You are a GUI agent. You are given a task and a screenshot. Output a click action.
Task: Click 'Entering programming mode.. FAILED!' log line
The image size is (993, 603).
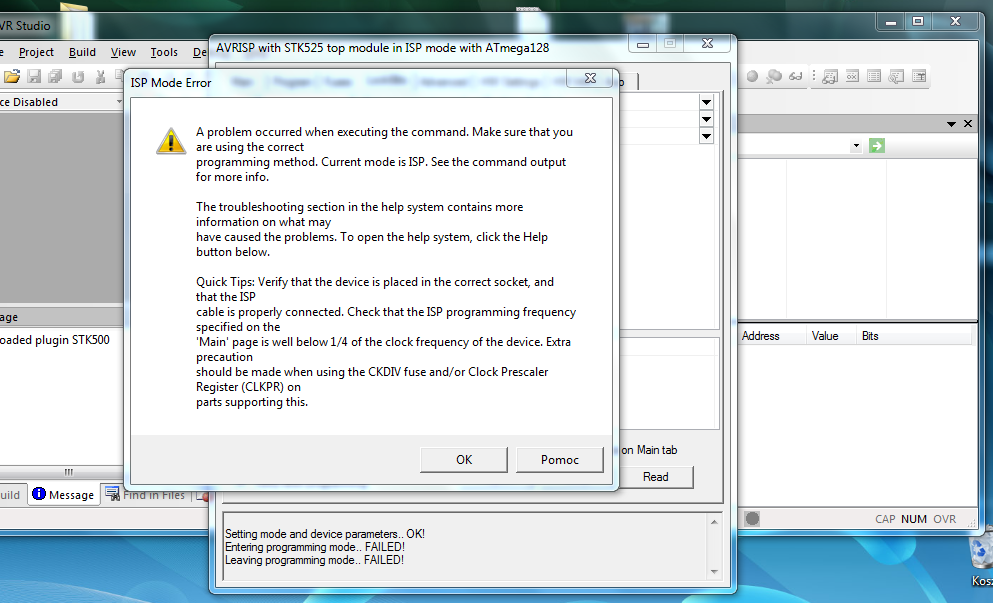coord(315,547)
